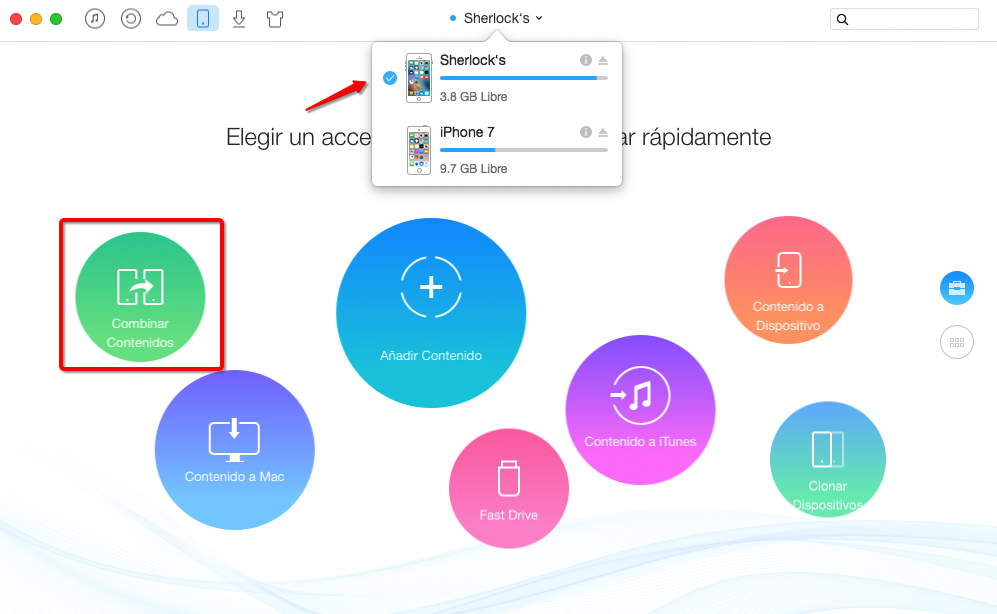Click the iPhone 7 device thumbnail
The height and width of the screenshot is (614, 997).
(x=419, y=150)
